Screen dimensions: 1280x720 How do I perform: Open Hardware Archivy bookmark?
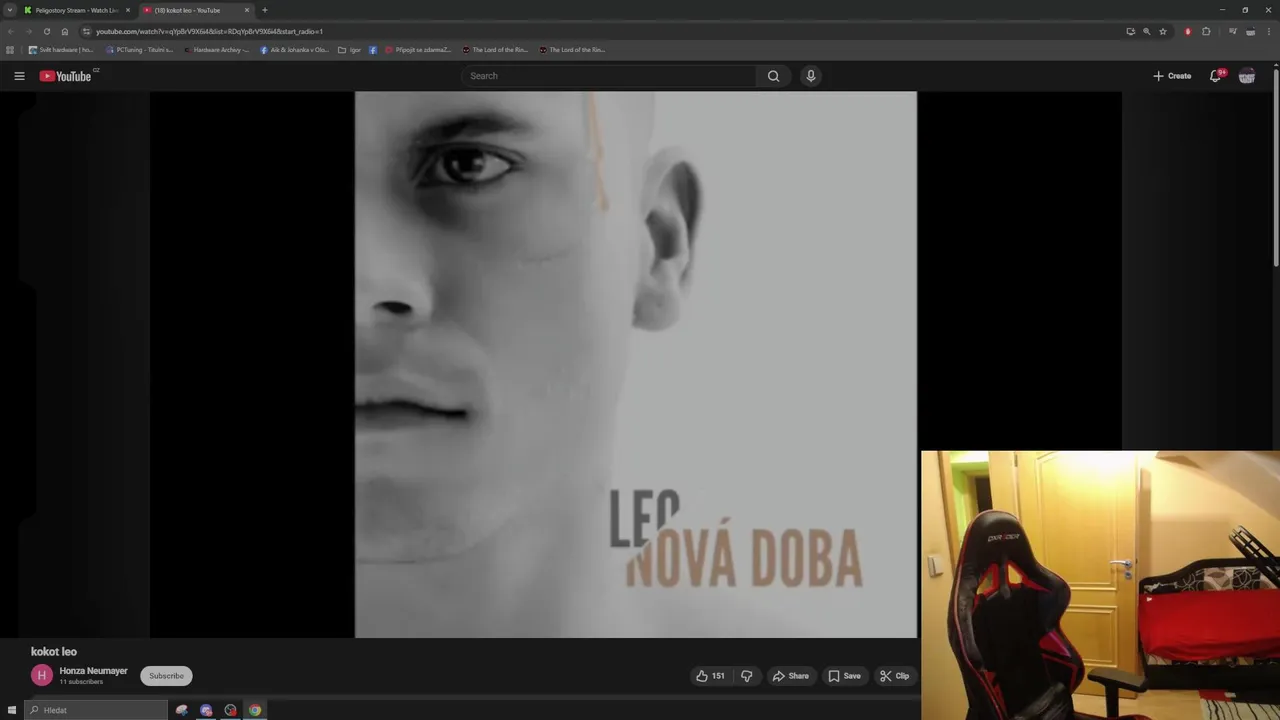[x=216, y=49]
